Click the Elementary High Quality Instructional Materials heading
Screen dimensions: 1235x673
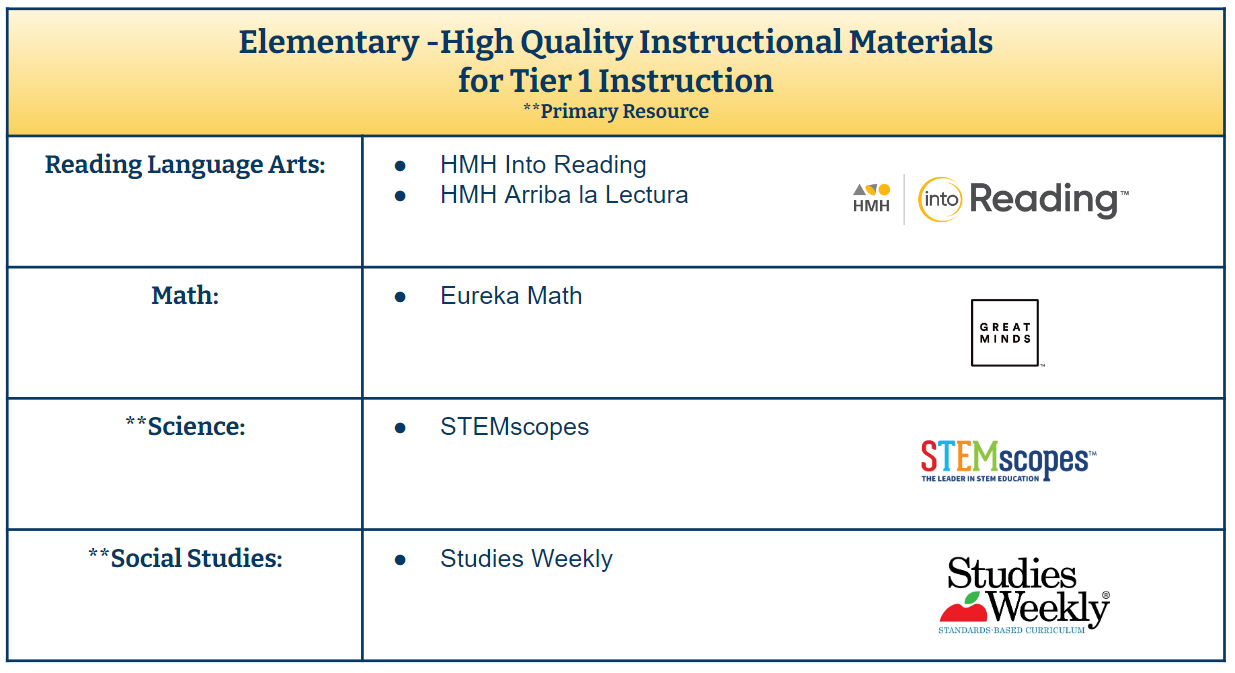coord(616,61)
